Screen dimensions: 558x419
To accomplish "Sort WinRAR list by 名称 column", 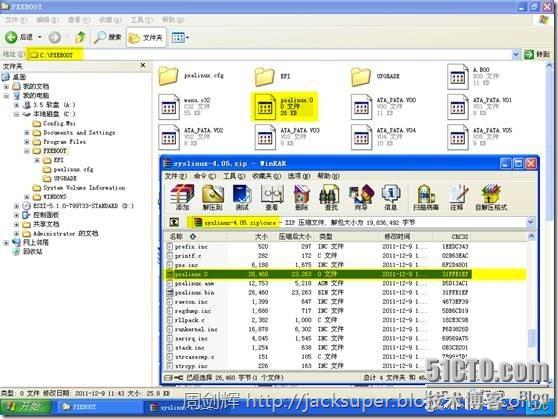I will [196, 236].
